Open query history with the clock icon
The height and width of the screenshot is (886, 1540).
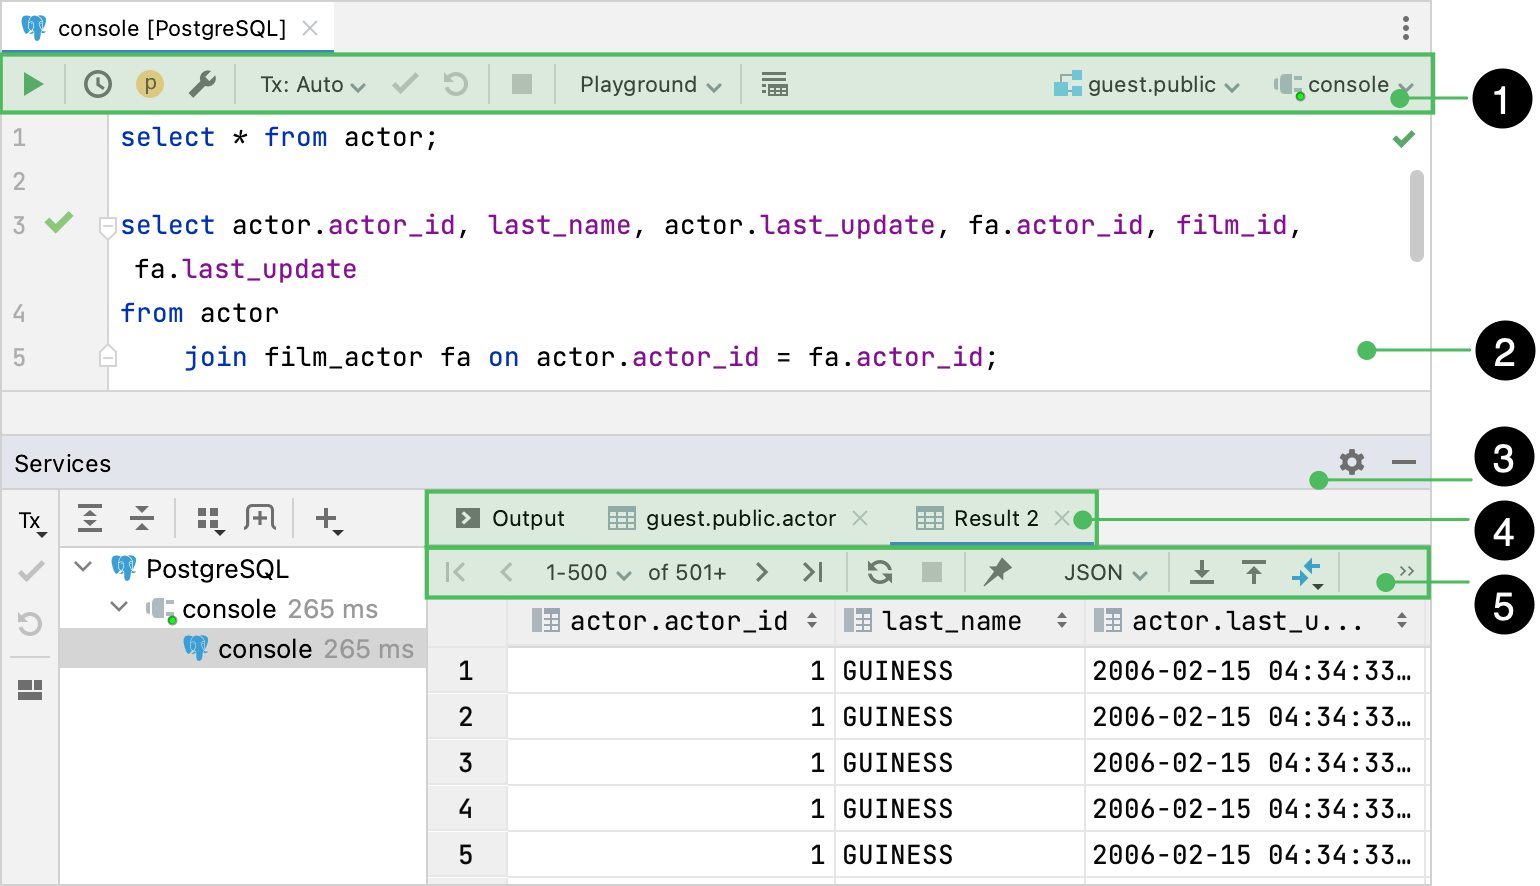97,84
